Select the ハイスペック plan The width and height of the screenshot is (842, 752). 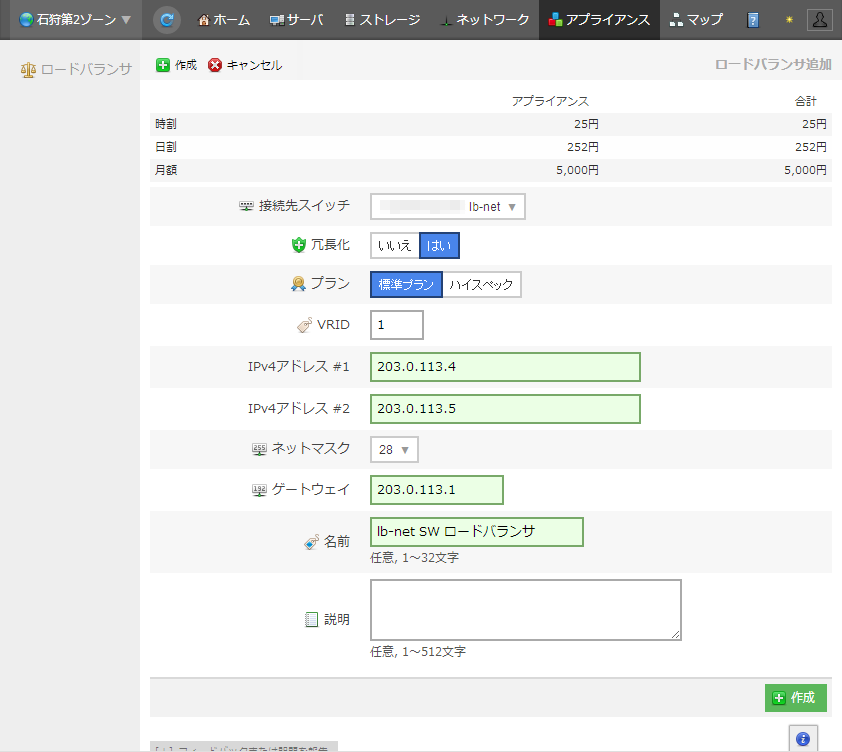point(481,285)
